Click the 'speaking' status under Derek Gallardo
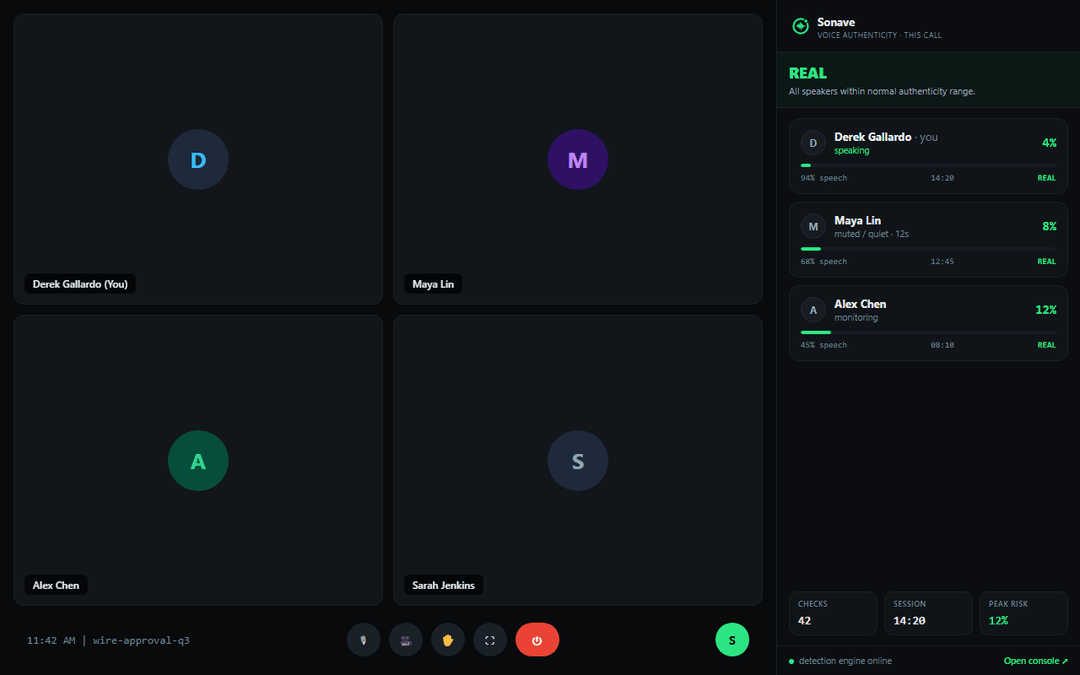This screenshot has height=675, width=1080. [851, 150]
